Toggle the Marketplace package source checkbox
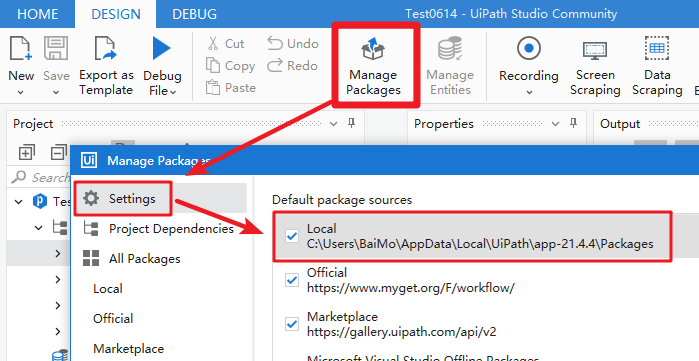The width and height of the screenshot is (699, 361). [x=292, y=324]
